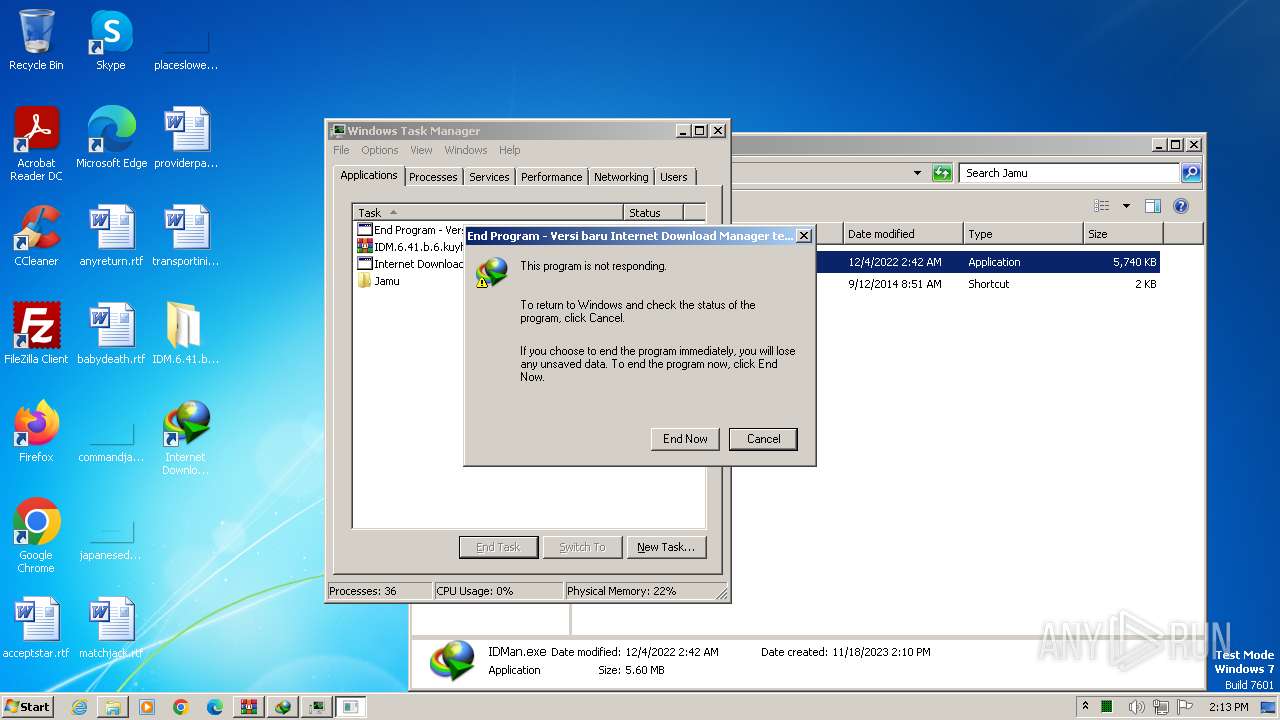Select the IDM.6.41.b.6 task row
1280x720 pixels.
(x=410, y=247)
